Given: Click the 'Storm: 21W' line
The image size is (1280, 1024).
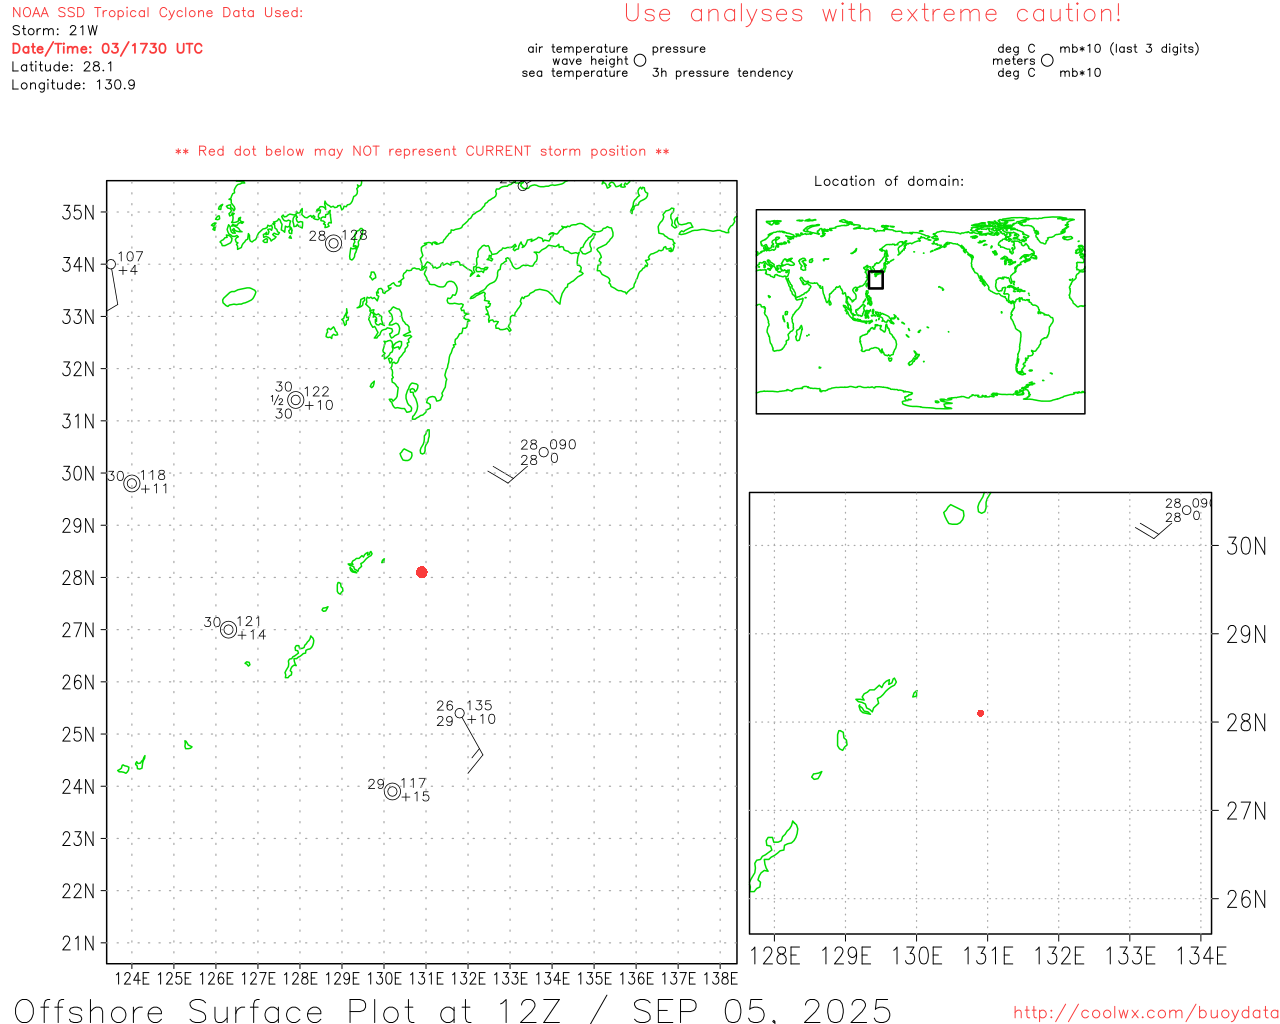Looking at the screenshot, I should pyautogui.click(x=55, y=31).
